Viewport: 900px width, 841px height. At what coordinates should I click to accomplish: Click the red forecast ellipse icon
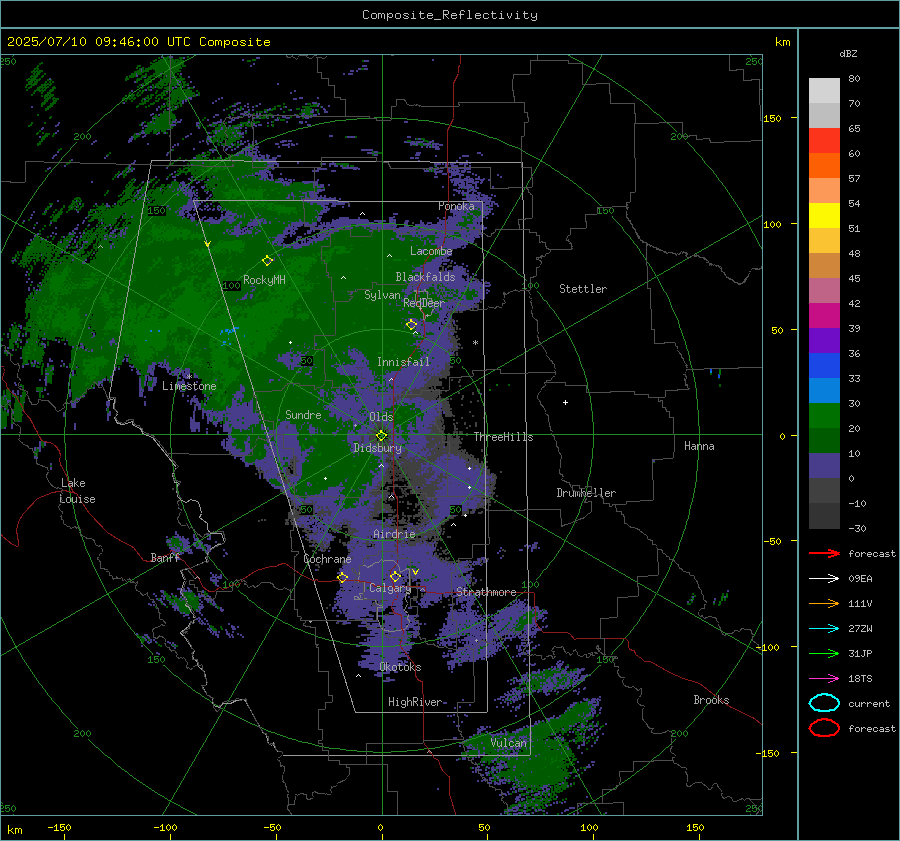click(824, 728)
